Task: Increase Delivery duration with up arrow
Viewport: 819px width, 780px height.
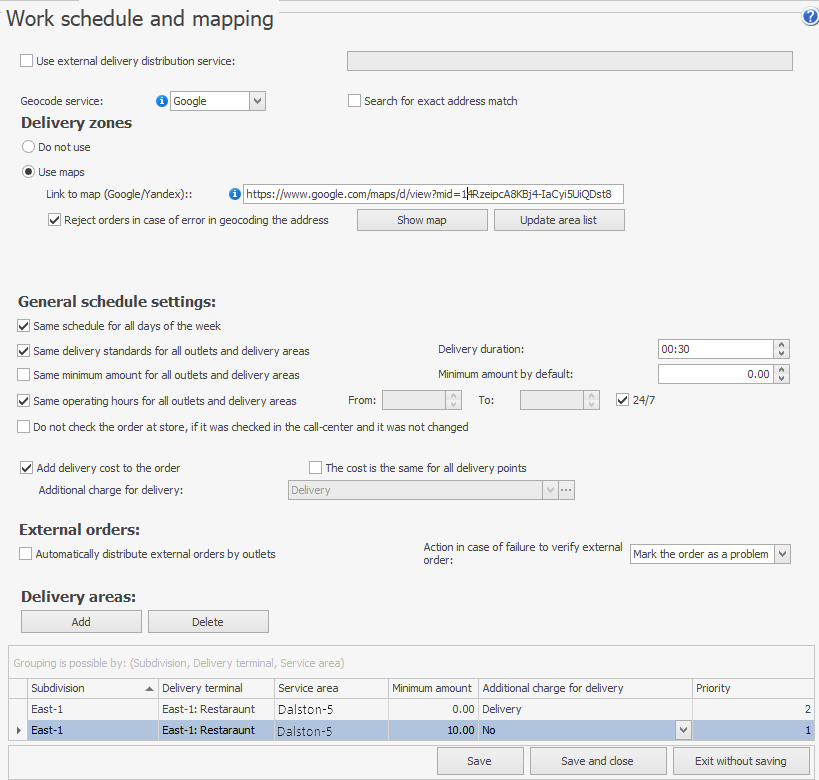Action: pyautogui.click(x=782, y=344)
